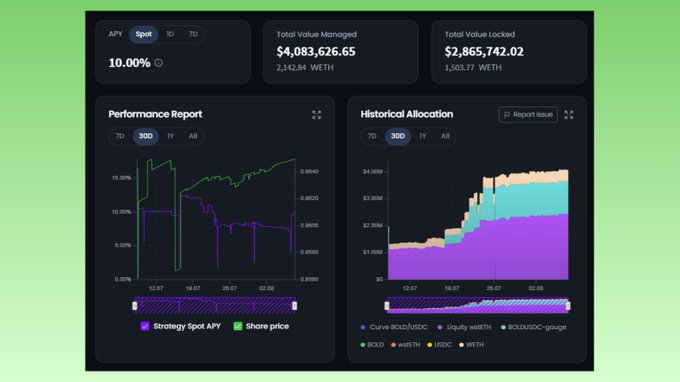Screen dimensions: 680x382
Task: Click the 2,142.84 WETH value
Action: pyautogui.click(x=305, y=68)
